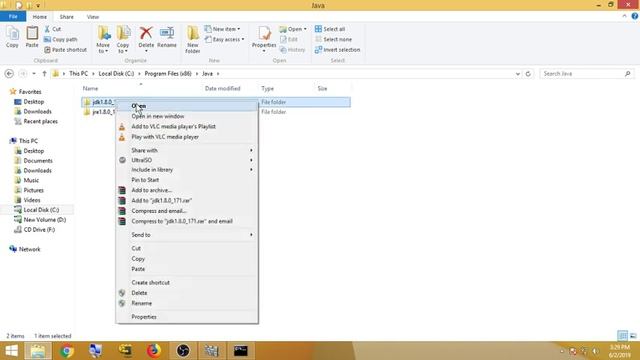
Task: Click the History button in ribbon
Action: tap(292, 50)
